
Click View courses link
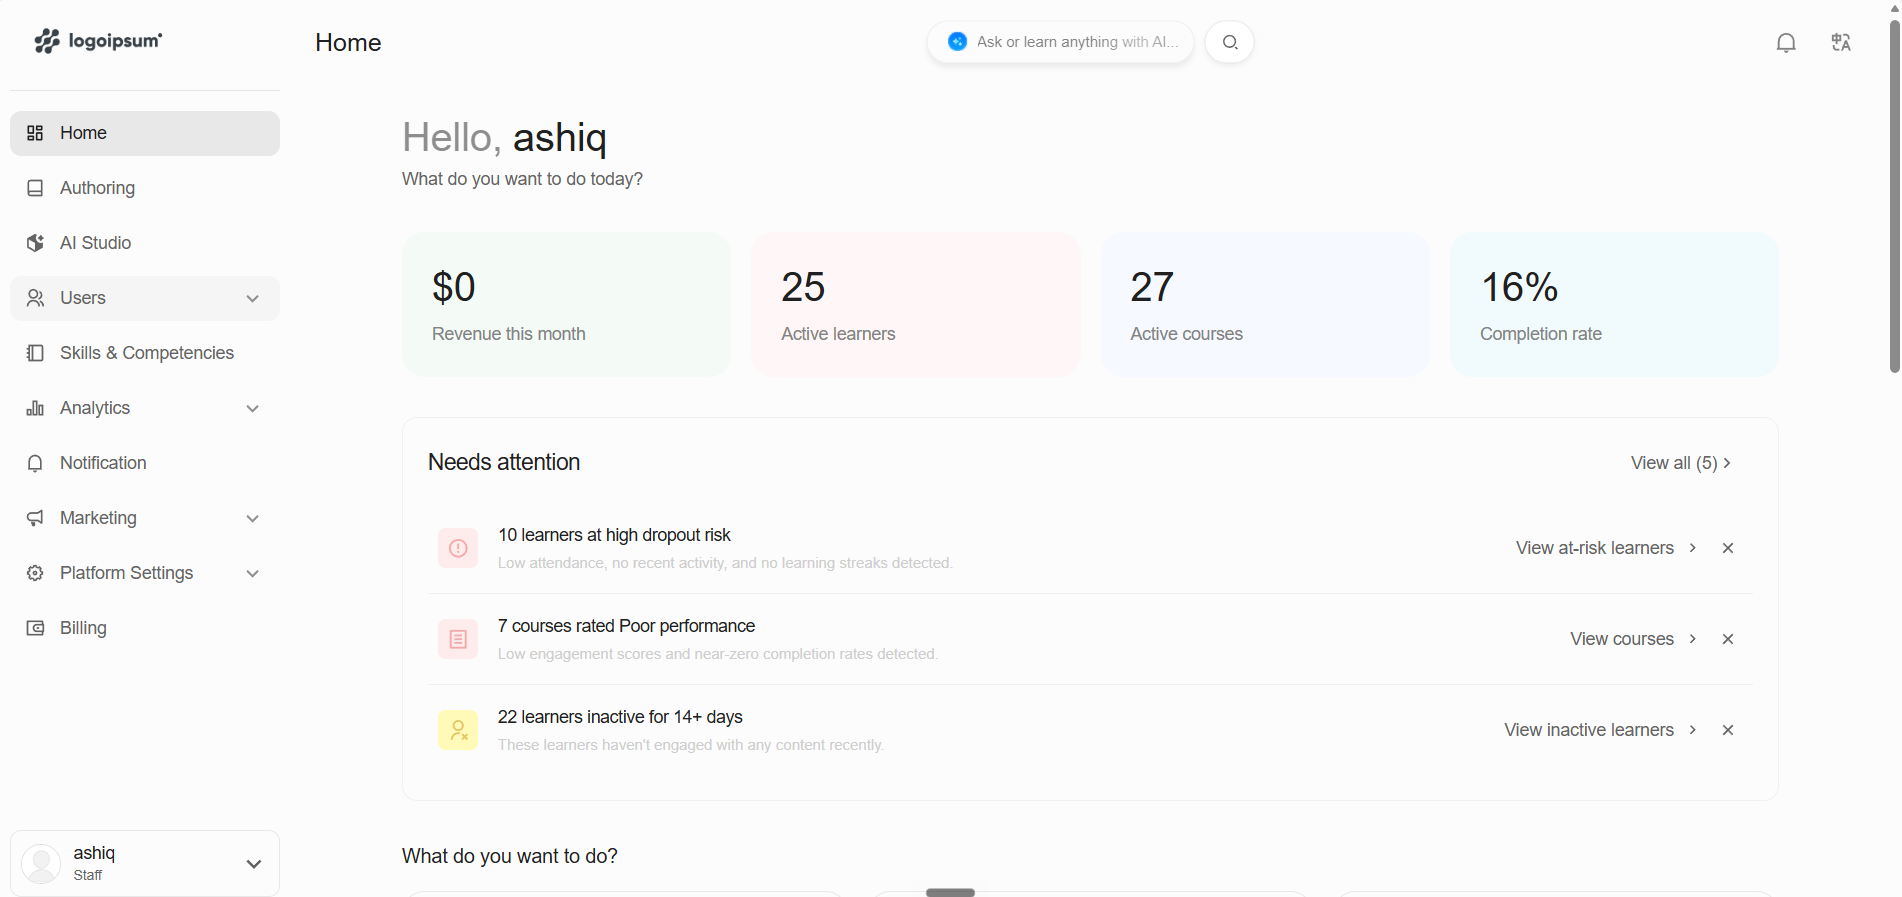point(1633,639)
